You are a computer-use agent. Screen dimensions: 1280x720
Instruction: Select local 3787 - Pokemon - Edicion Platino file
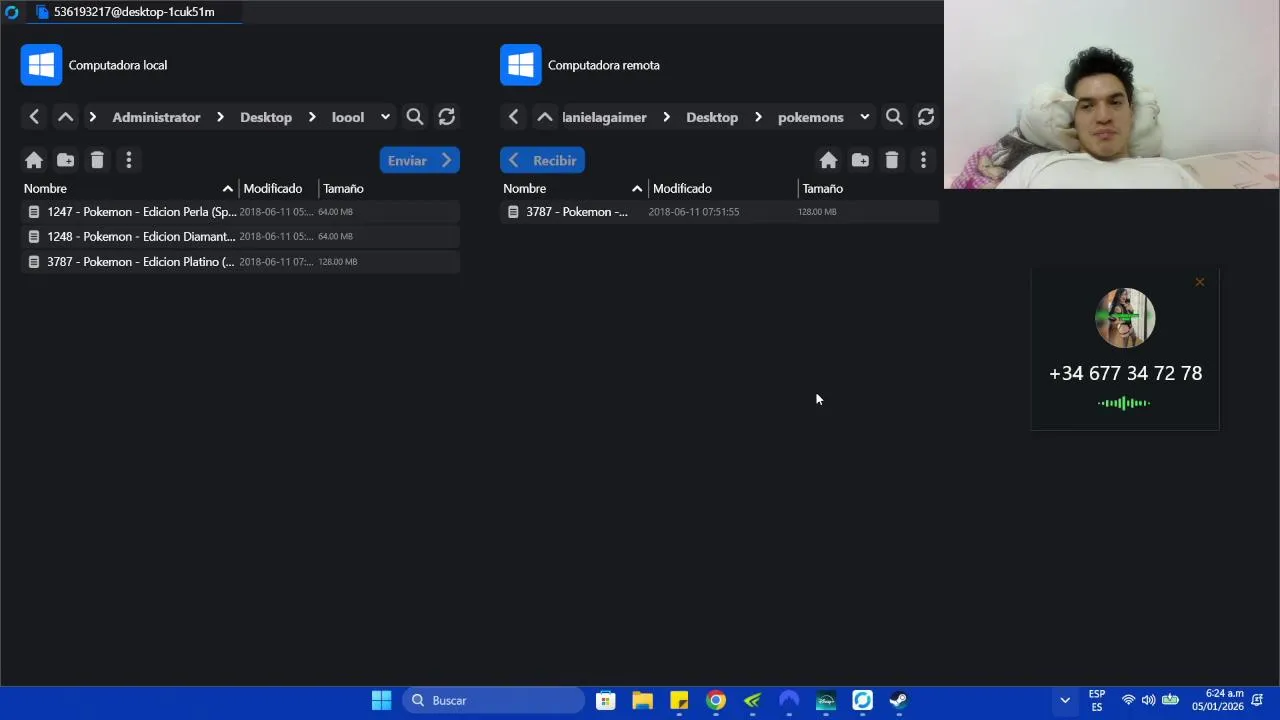240,262
